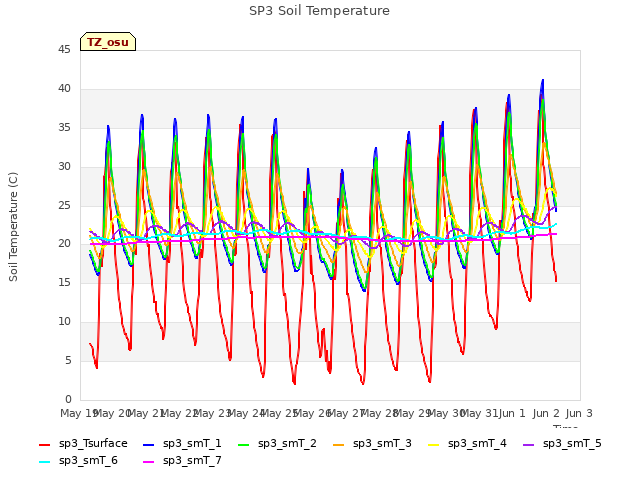The image size is (640, 480).
Task: Click the Jun 2 x-axis tick label
Action: pyautogui.click(x=546, y=413)
